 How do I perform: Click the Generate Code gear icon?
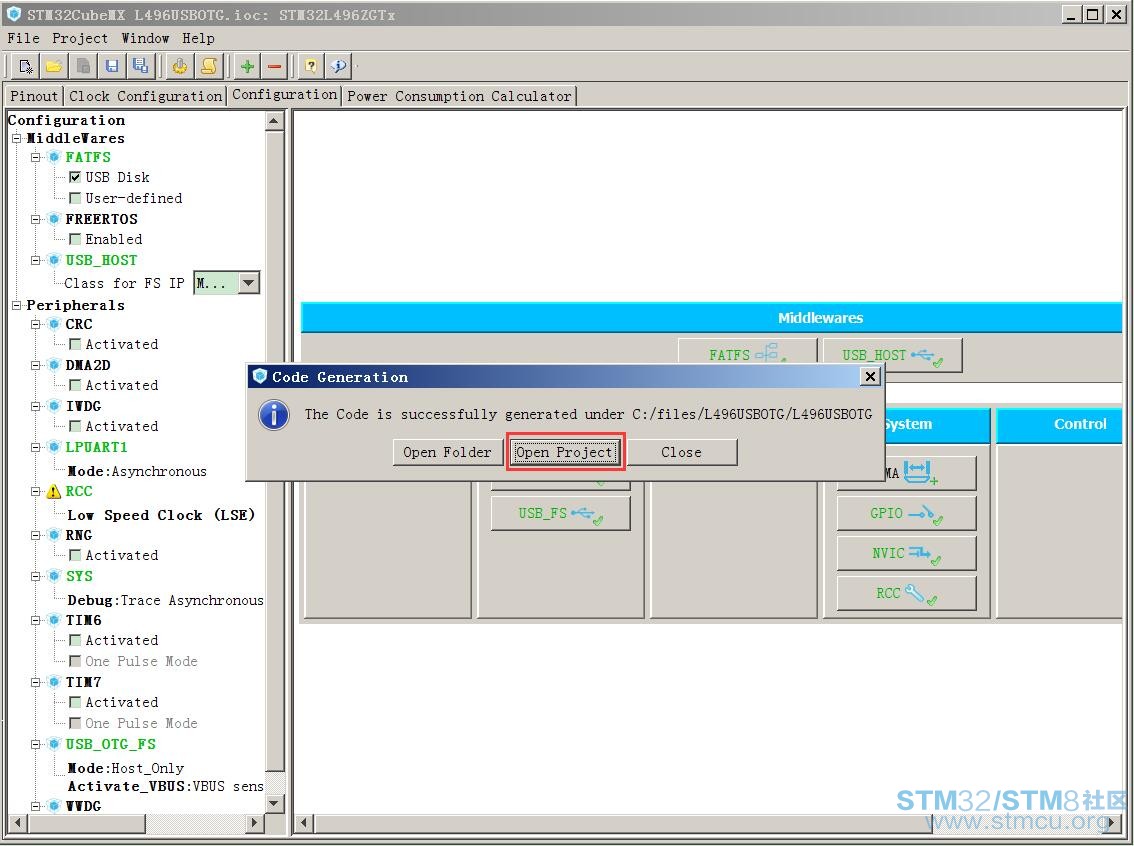[x=179, y=67]
